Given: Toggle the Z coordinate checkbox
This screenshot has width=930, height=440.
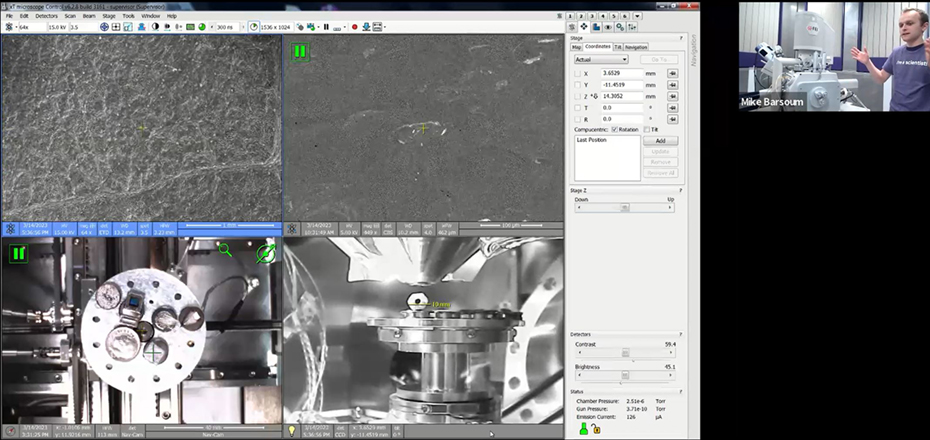Looking at the screenshot, I should tap(578, 96).
